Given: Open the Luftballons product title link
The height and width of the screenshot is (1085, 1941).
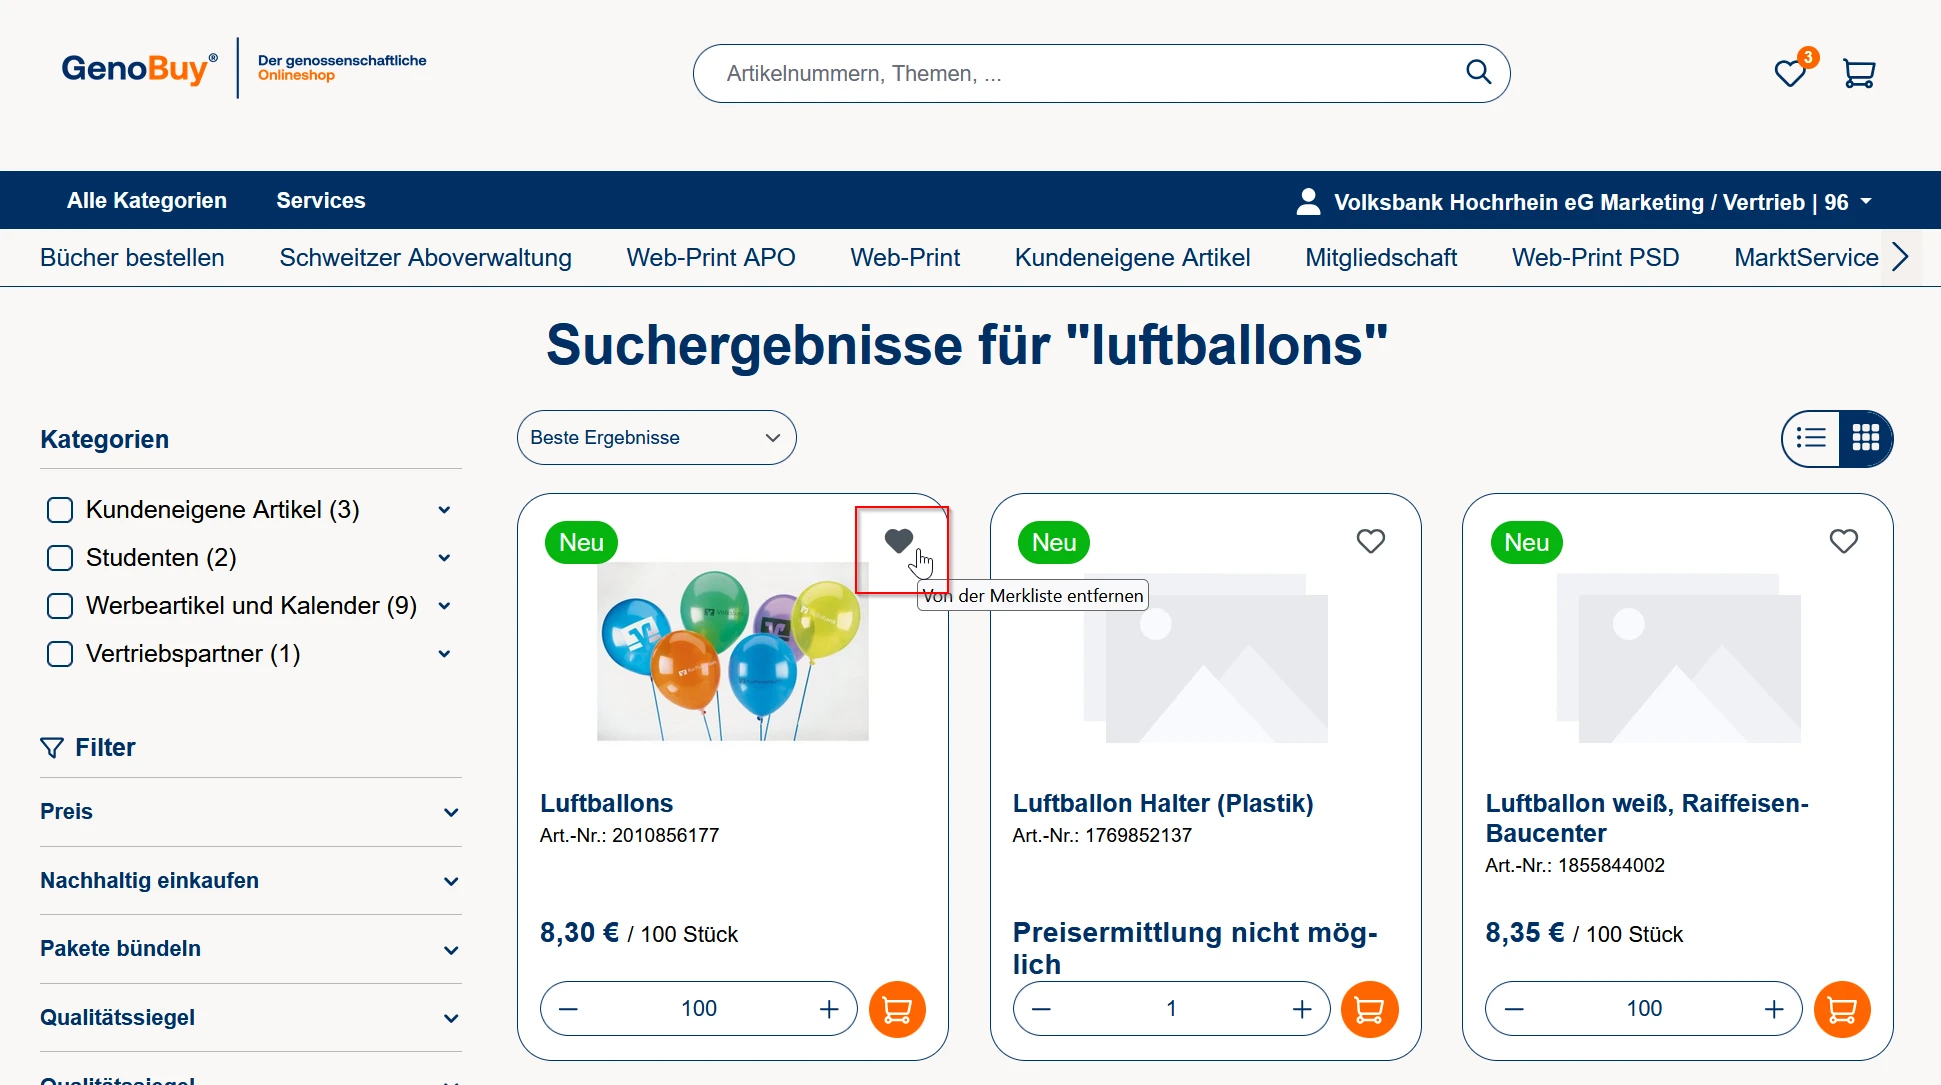Looking at the screenshot, I should (x=606, y=803).
